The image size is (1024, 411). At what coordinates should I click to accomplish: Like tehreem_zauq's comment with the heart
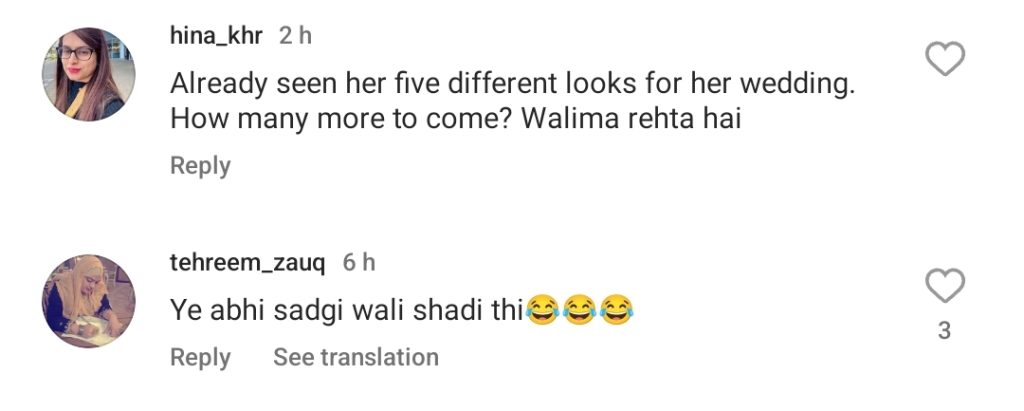945,286
